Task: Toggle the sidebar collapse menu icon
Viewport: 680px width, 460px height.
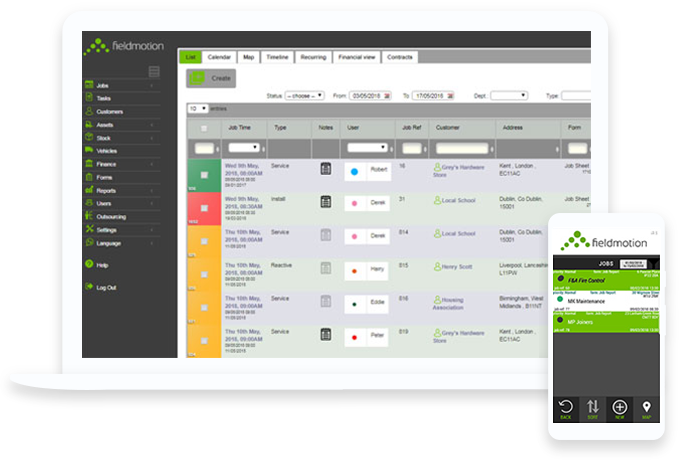Action: tap(154, 72)
